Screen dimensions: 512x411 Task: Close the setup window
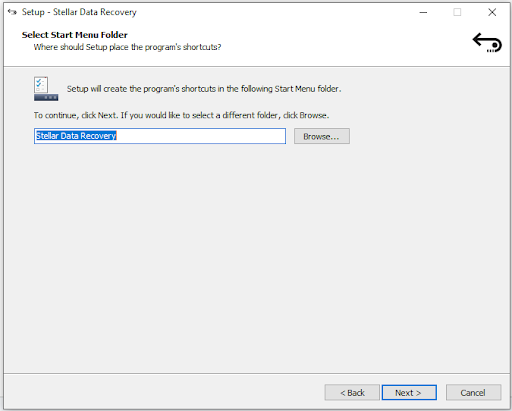(x=492, y=12)
